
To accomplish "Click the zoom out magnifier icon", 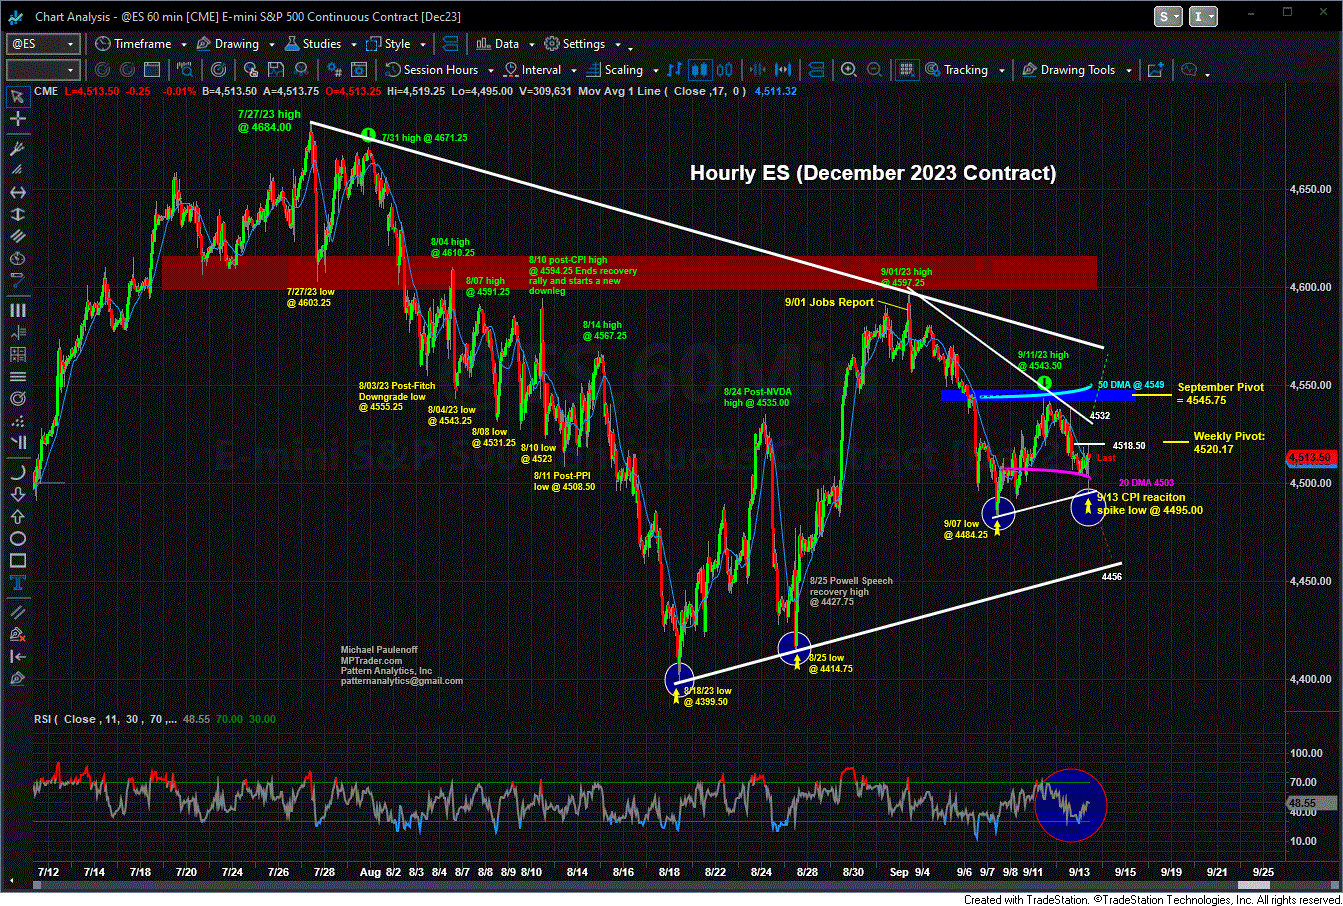I will click(874, 69).
